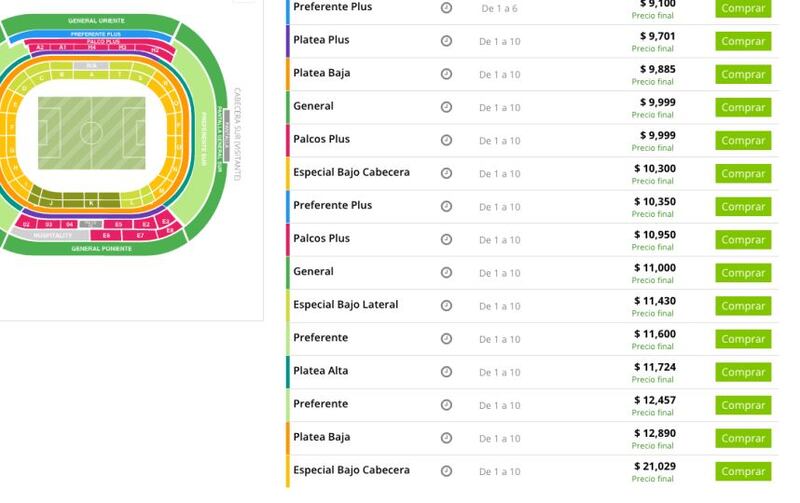Click Comprar for General at $11,000

click(x=743, y=273)
